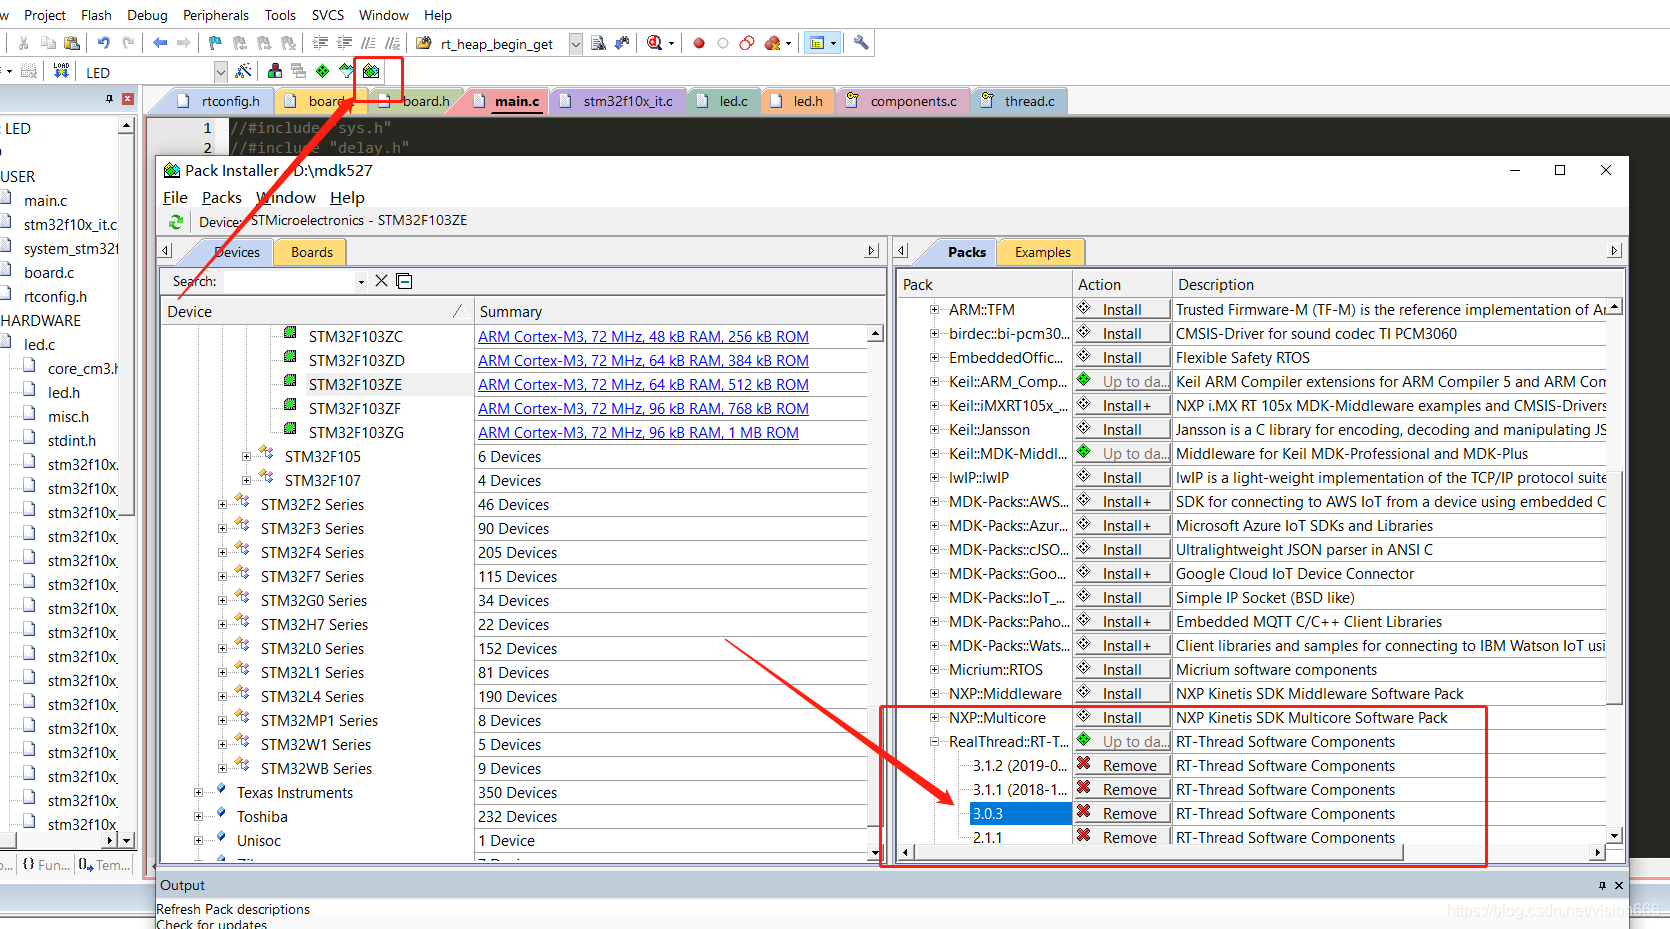Click the Paste icon in toolbar
Image resolution: width=1670 pixels, height=929 pixels.
tap(71, 43)
